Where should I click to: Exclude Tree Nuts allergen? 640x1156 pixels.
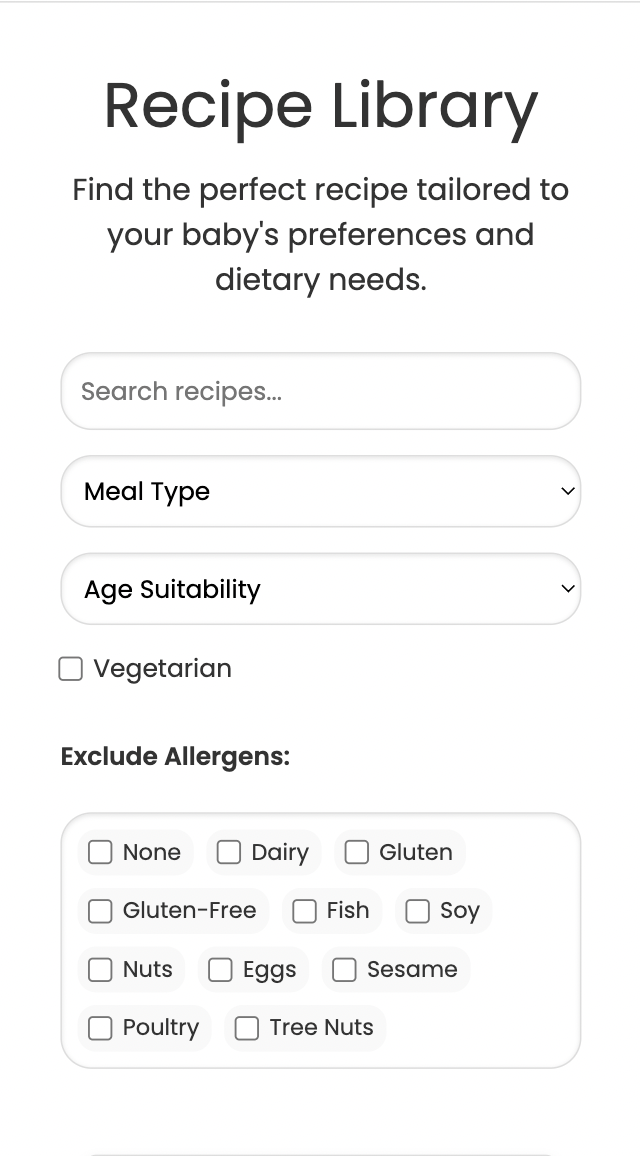pos(246,1028)
